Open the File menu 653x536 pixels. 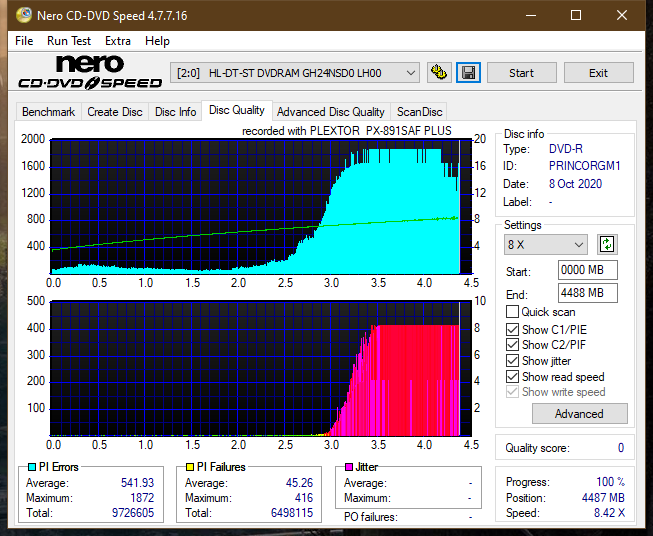click(24, 41)
